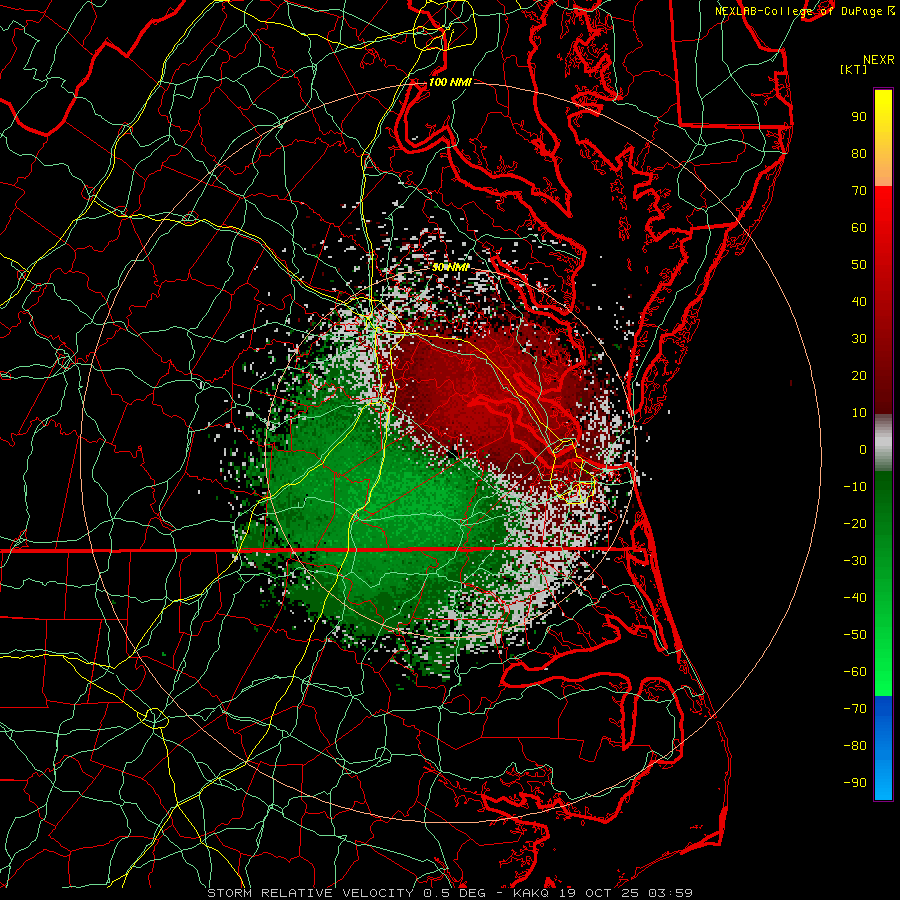Click the "03:59" time stamp
This screenshot has height=900, width=900.
[x=670, y=893]
